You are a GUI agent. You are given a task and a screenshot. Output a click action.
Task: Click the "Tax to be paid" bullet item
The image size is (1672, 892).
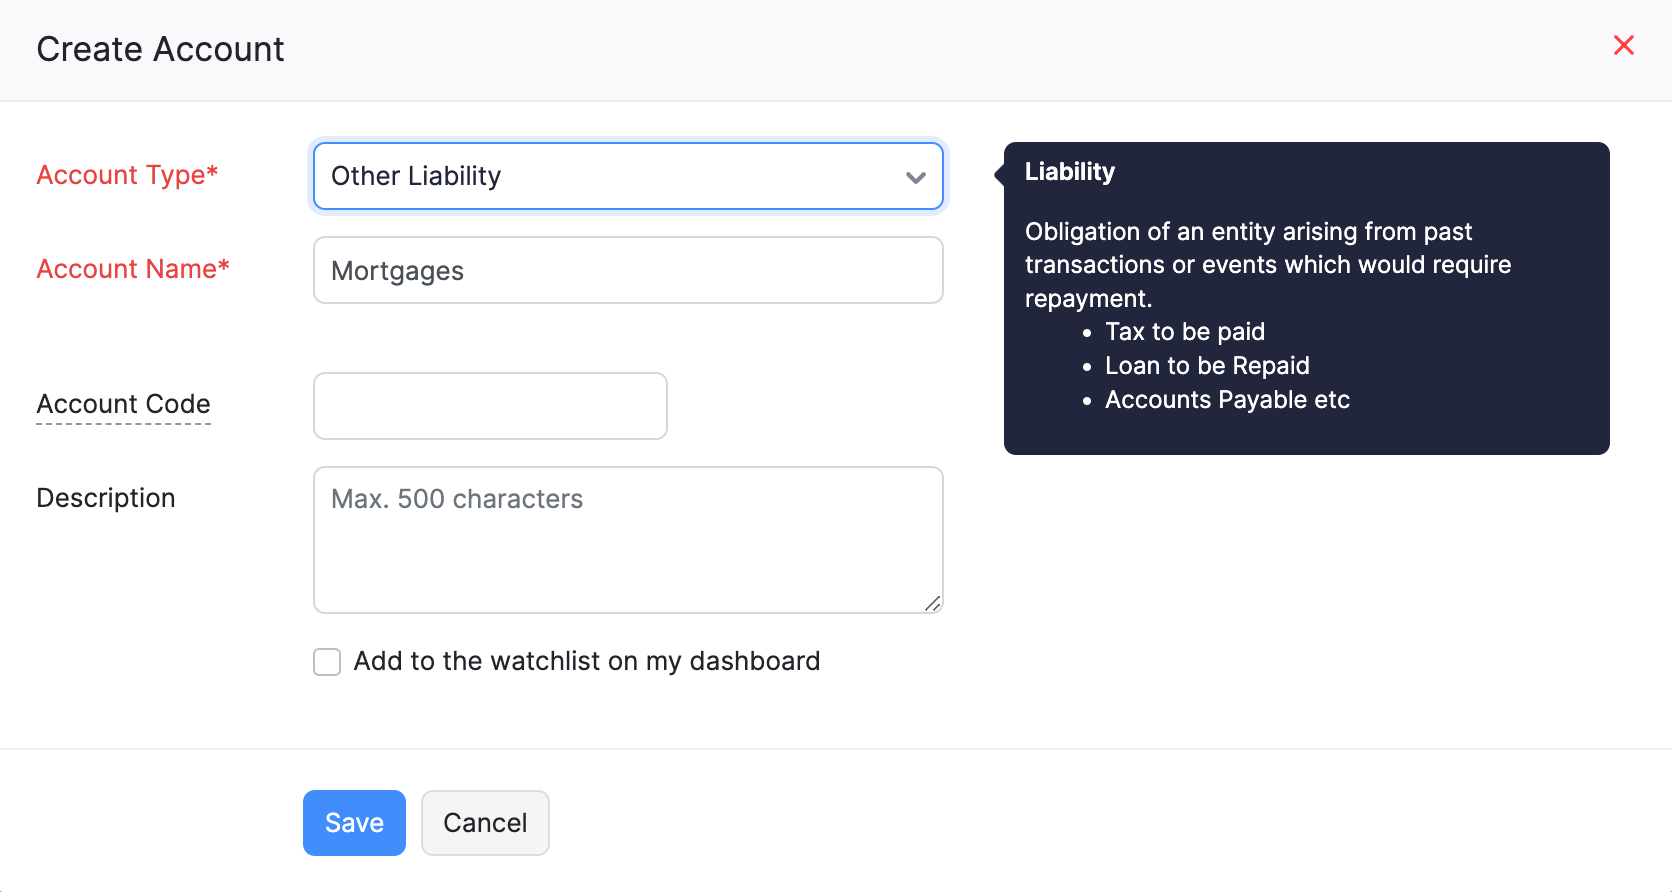tap(1184, 331)
